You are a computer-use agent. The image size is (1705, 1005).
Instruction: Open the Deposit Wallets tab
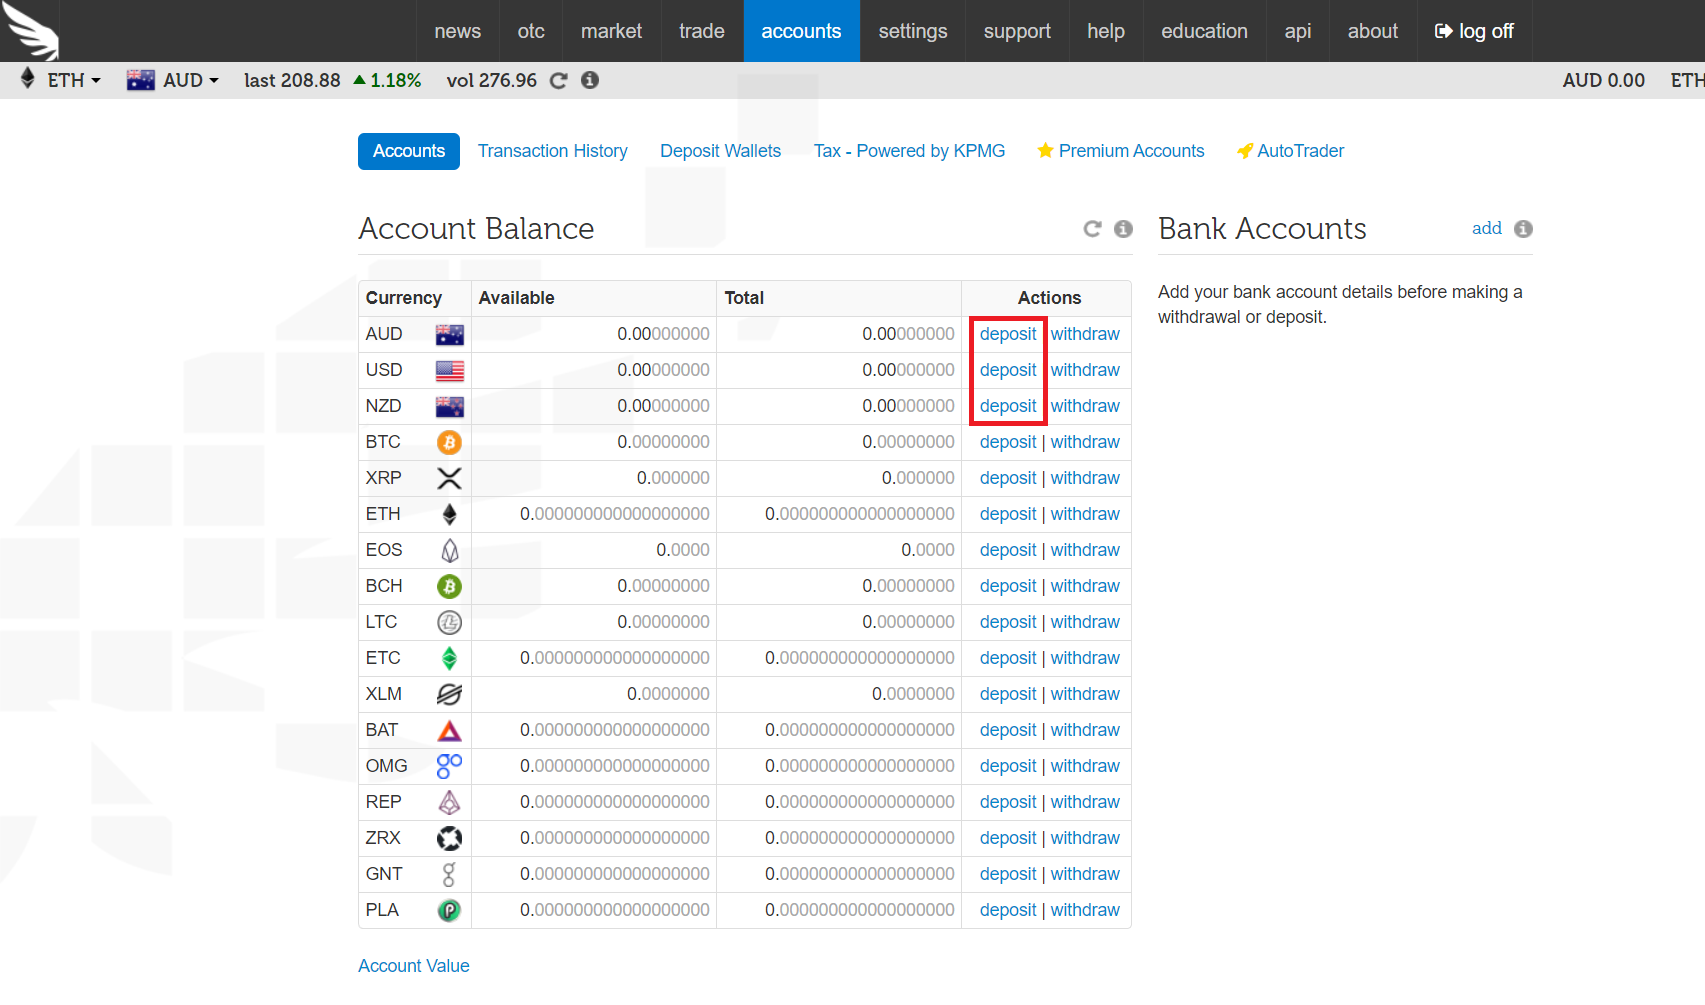point(720,151)
